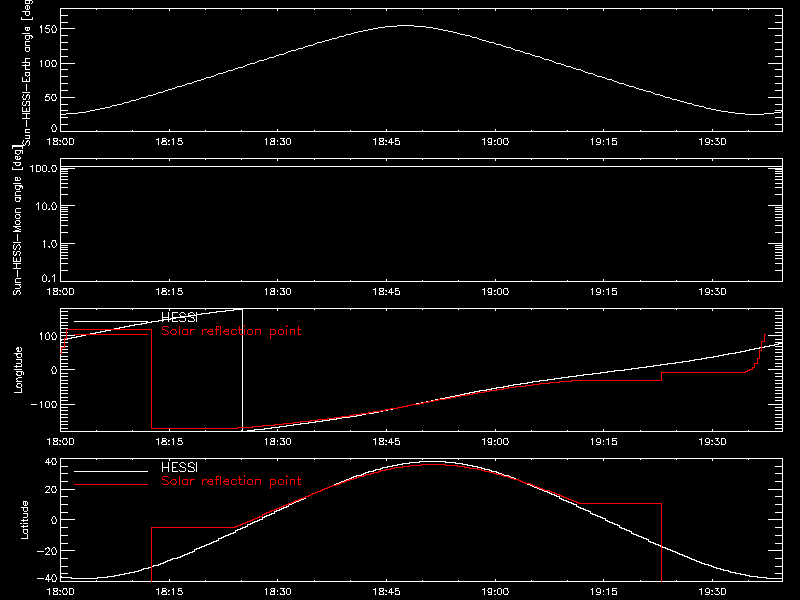
Task: Click Solar reflection point legend in Latitude plot
Action: [231, 481]
